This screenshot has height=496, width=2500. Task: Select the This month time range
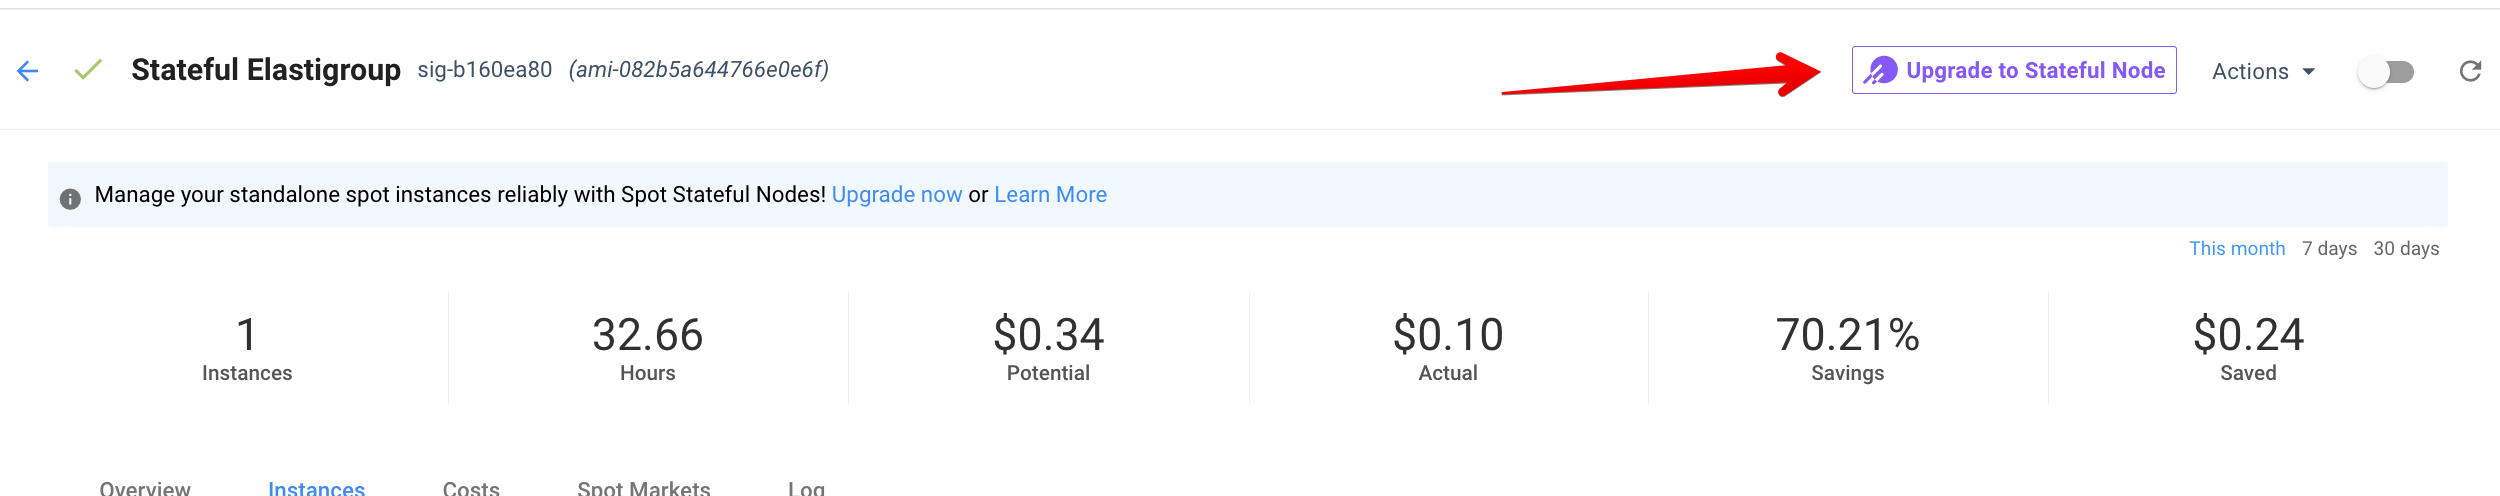pyautogui.click(x=2236, y=249)
